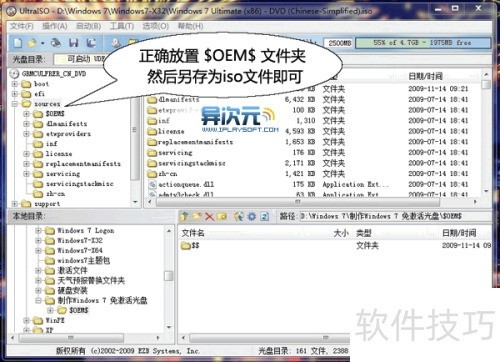Sort local list by 类型 column

363,233
